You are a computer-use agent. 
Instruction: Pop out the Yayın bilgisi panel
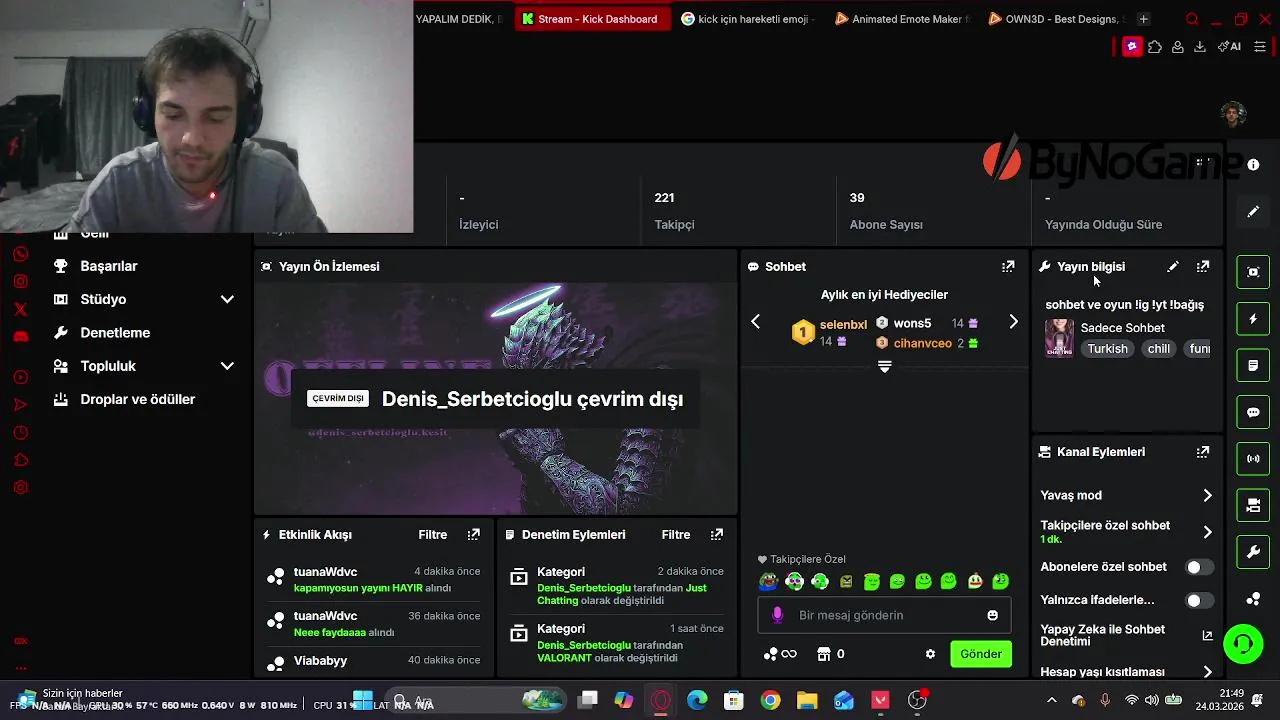[x=1203, y=267]
